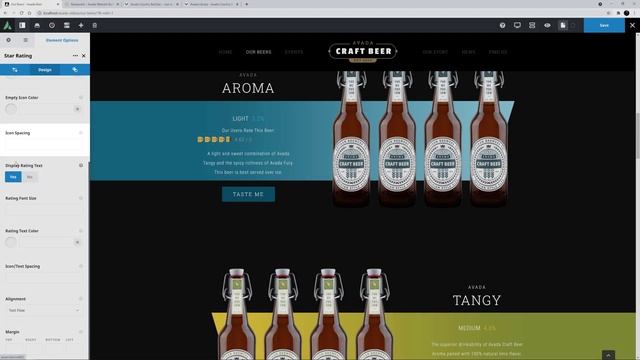Click the NEWS nav link
The height and width of the screenshot is (360, 640).
pos(469,52)
